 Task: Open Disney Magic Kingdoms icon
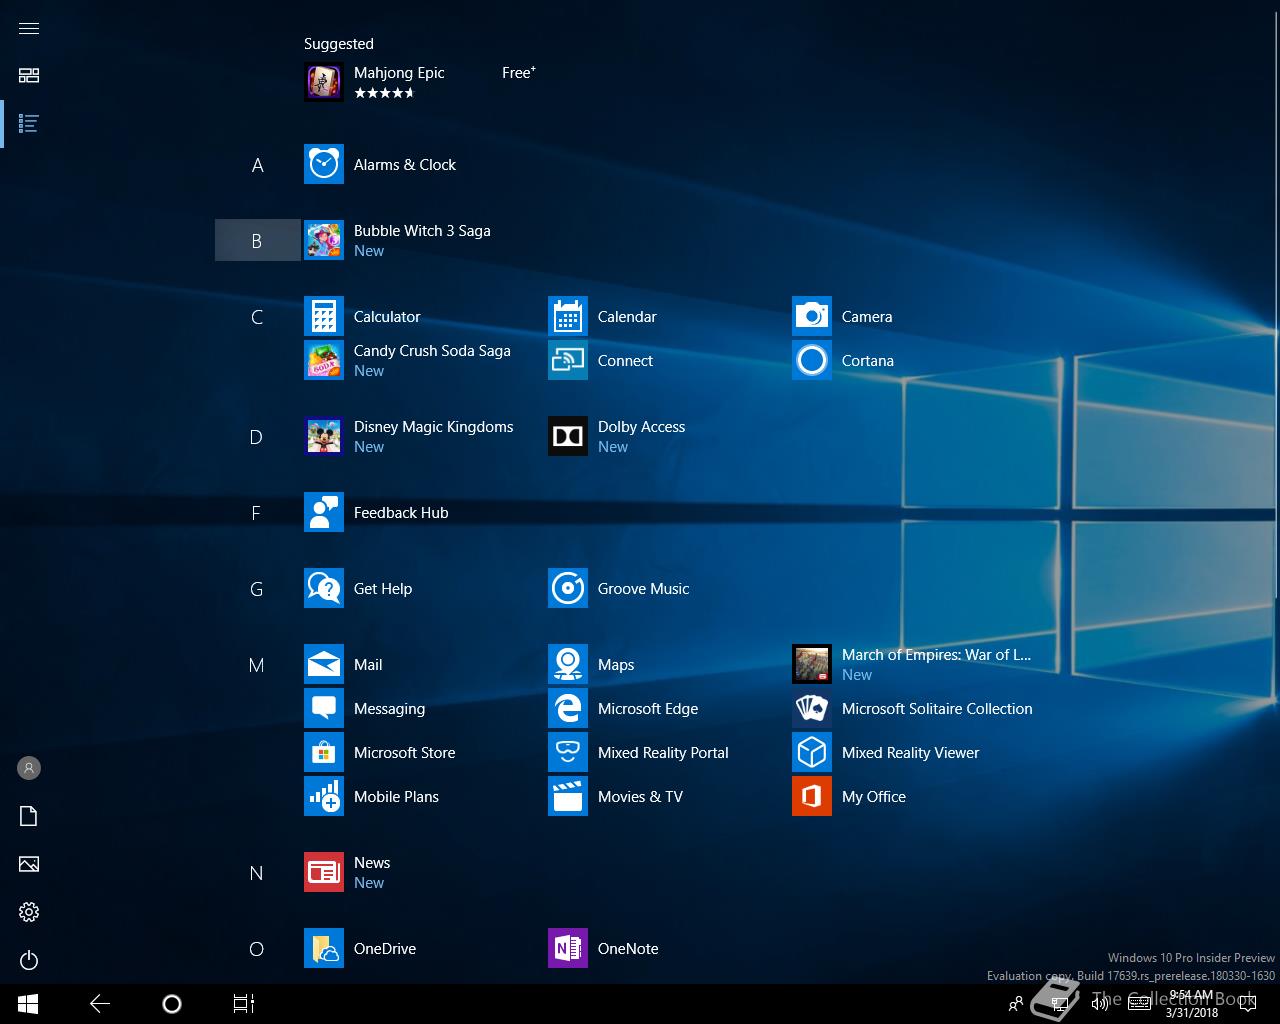coord(324,436)
